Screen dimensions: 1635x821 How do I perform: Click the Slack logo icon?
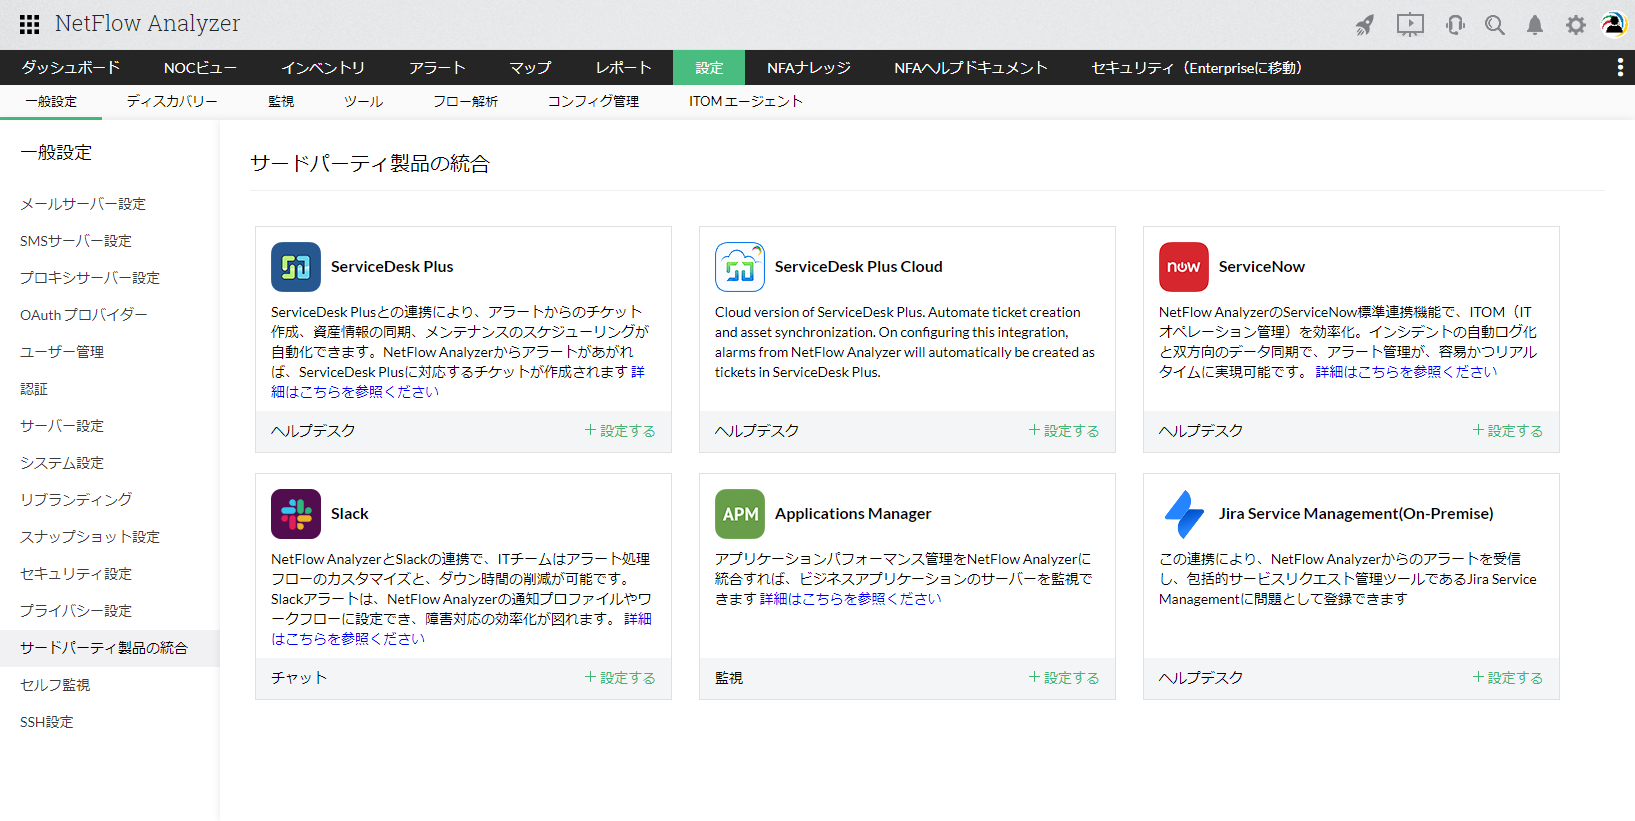(x=296, y=514)
